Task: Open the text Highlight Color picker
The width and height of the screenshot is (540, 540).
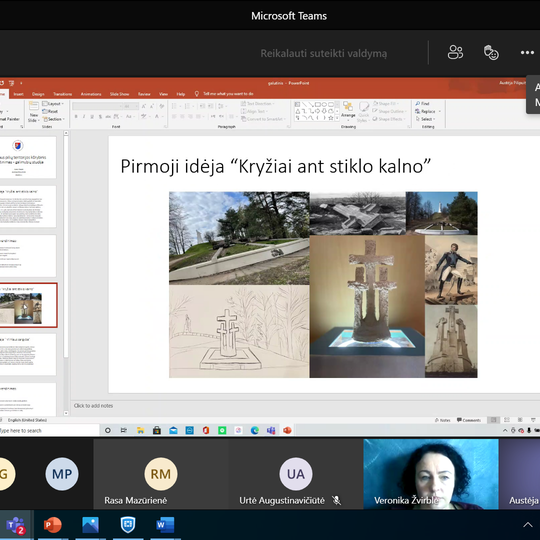Action: pos(145,117)
